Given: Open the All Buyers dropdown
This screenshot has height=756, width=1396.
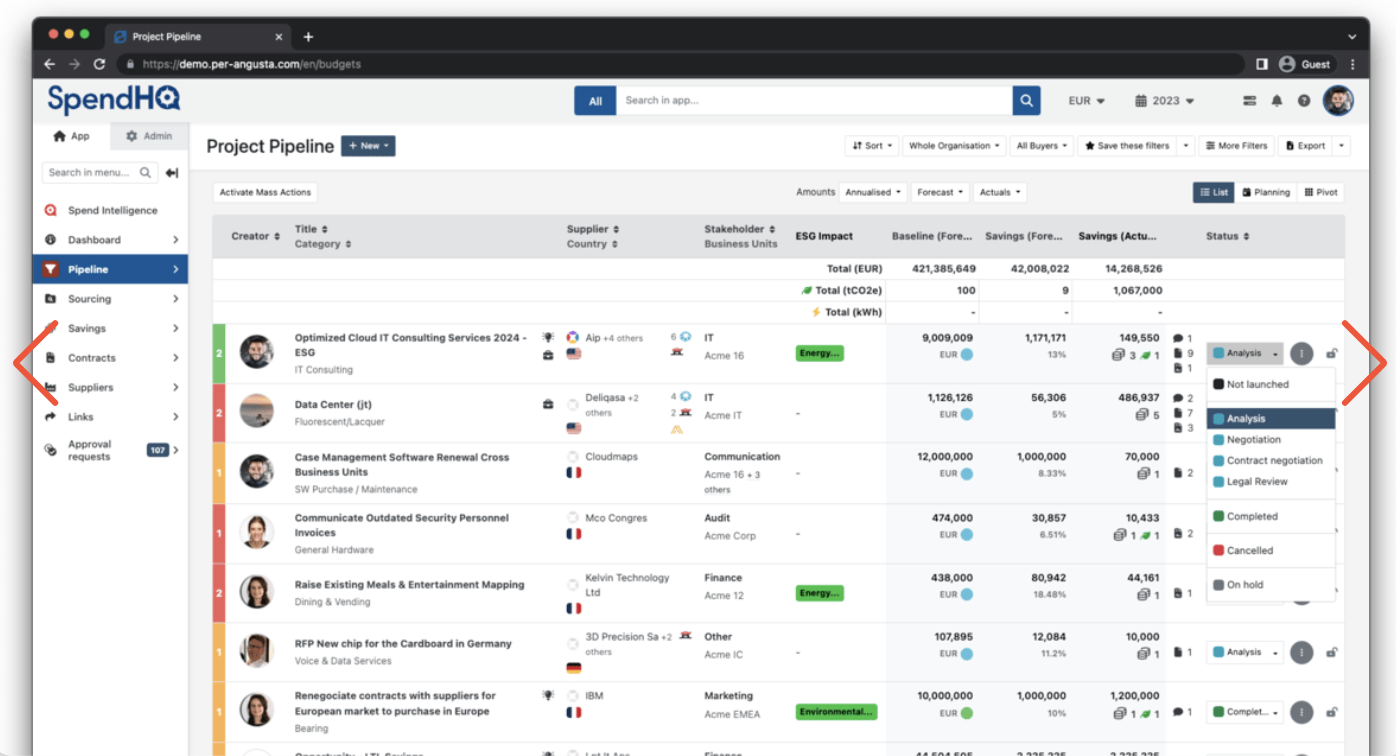Looking at the screenshot, I should pos(1041,146).
